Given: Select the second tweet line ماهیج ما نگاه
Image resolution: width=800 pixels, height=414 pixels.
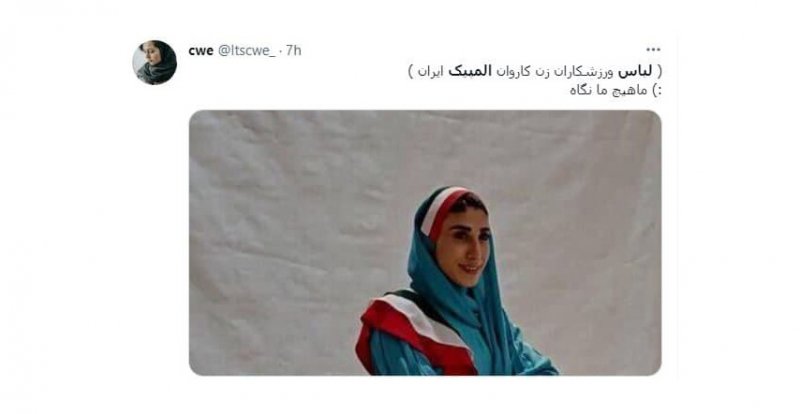Looking at the screenshot, I should pos(615,91).
